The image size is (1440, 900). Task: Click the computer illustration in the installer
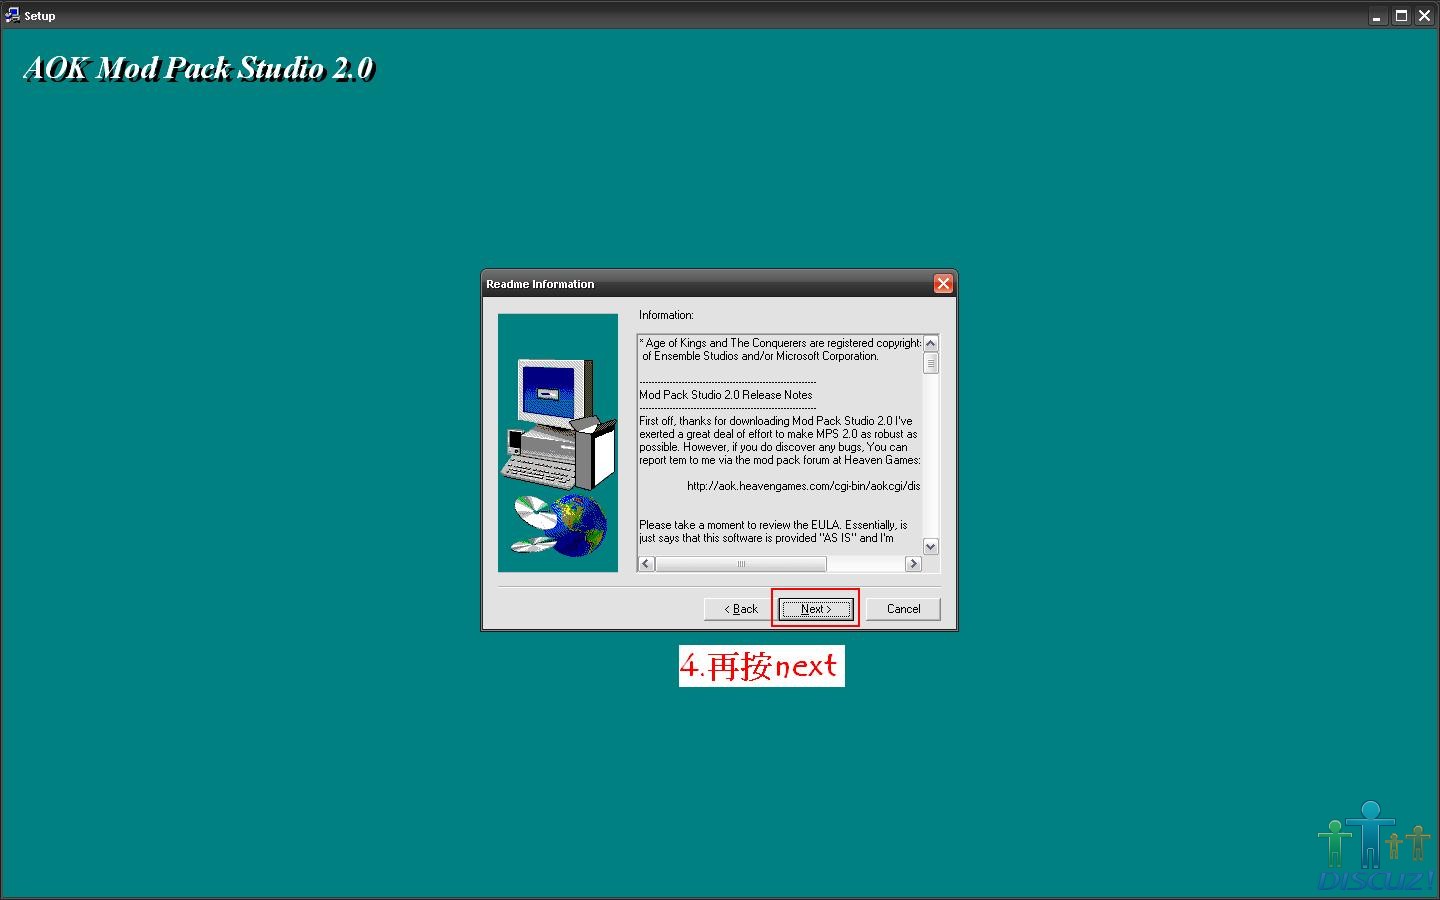coord(557,425)
